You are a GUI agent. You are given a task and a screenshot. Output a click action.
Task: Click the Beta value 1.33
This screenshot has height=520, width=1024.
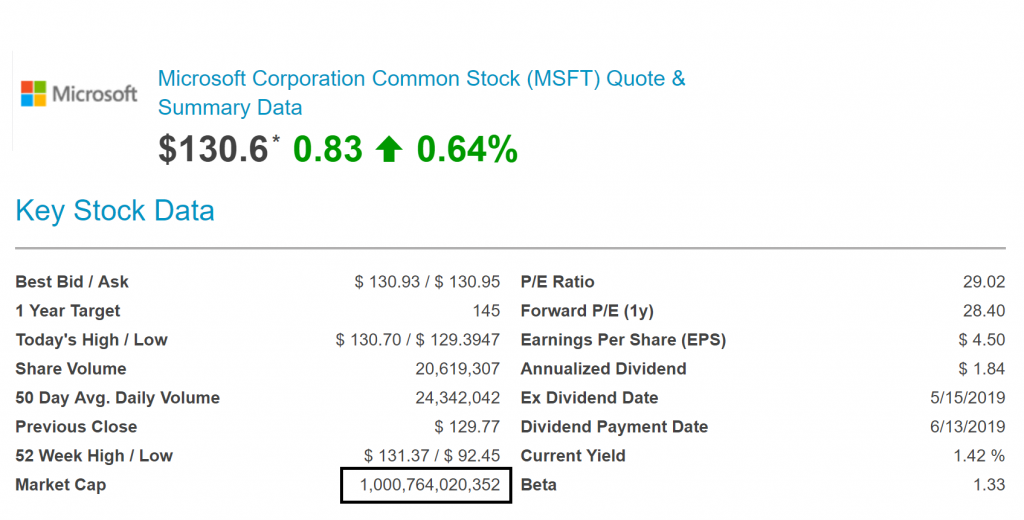(988, 485)
